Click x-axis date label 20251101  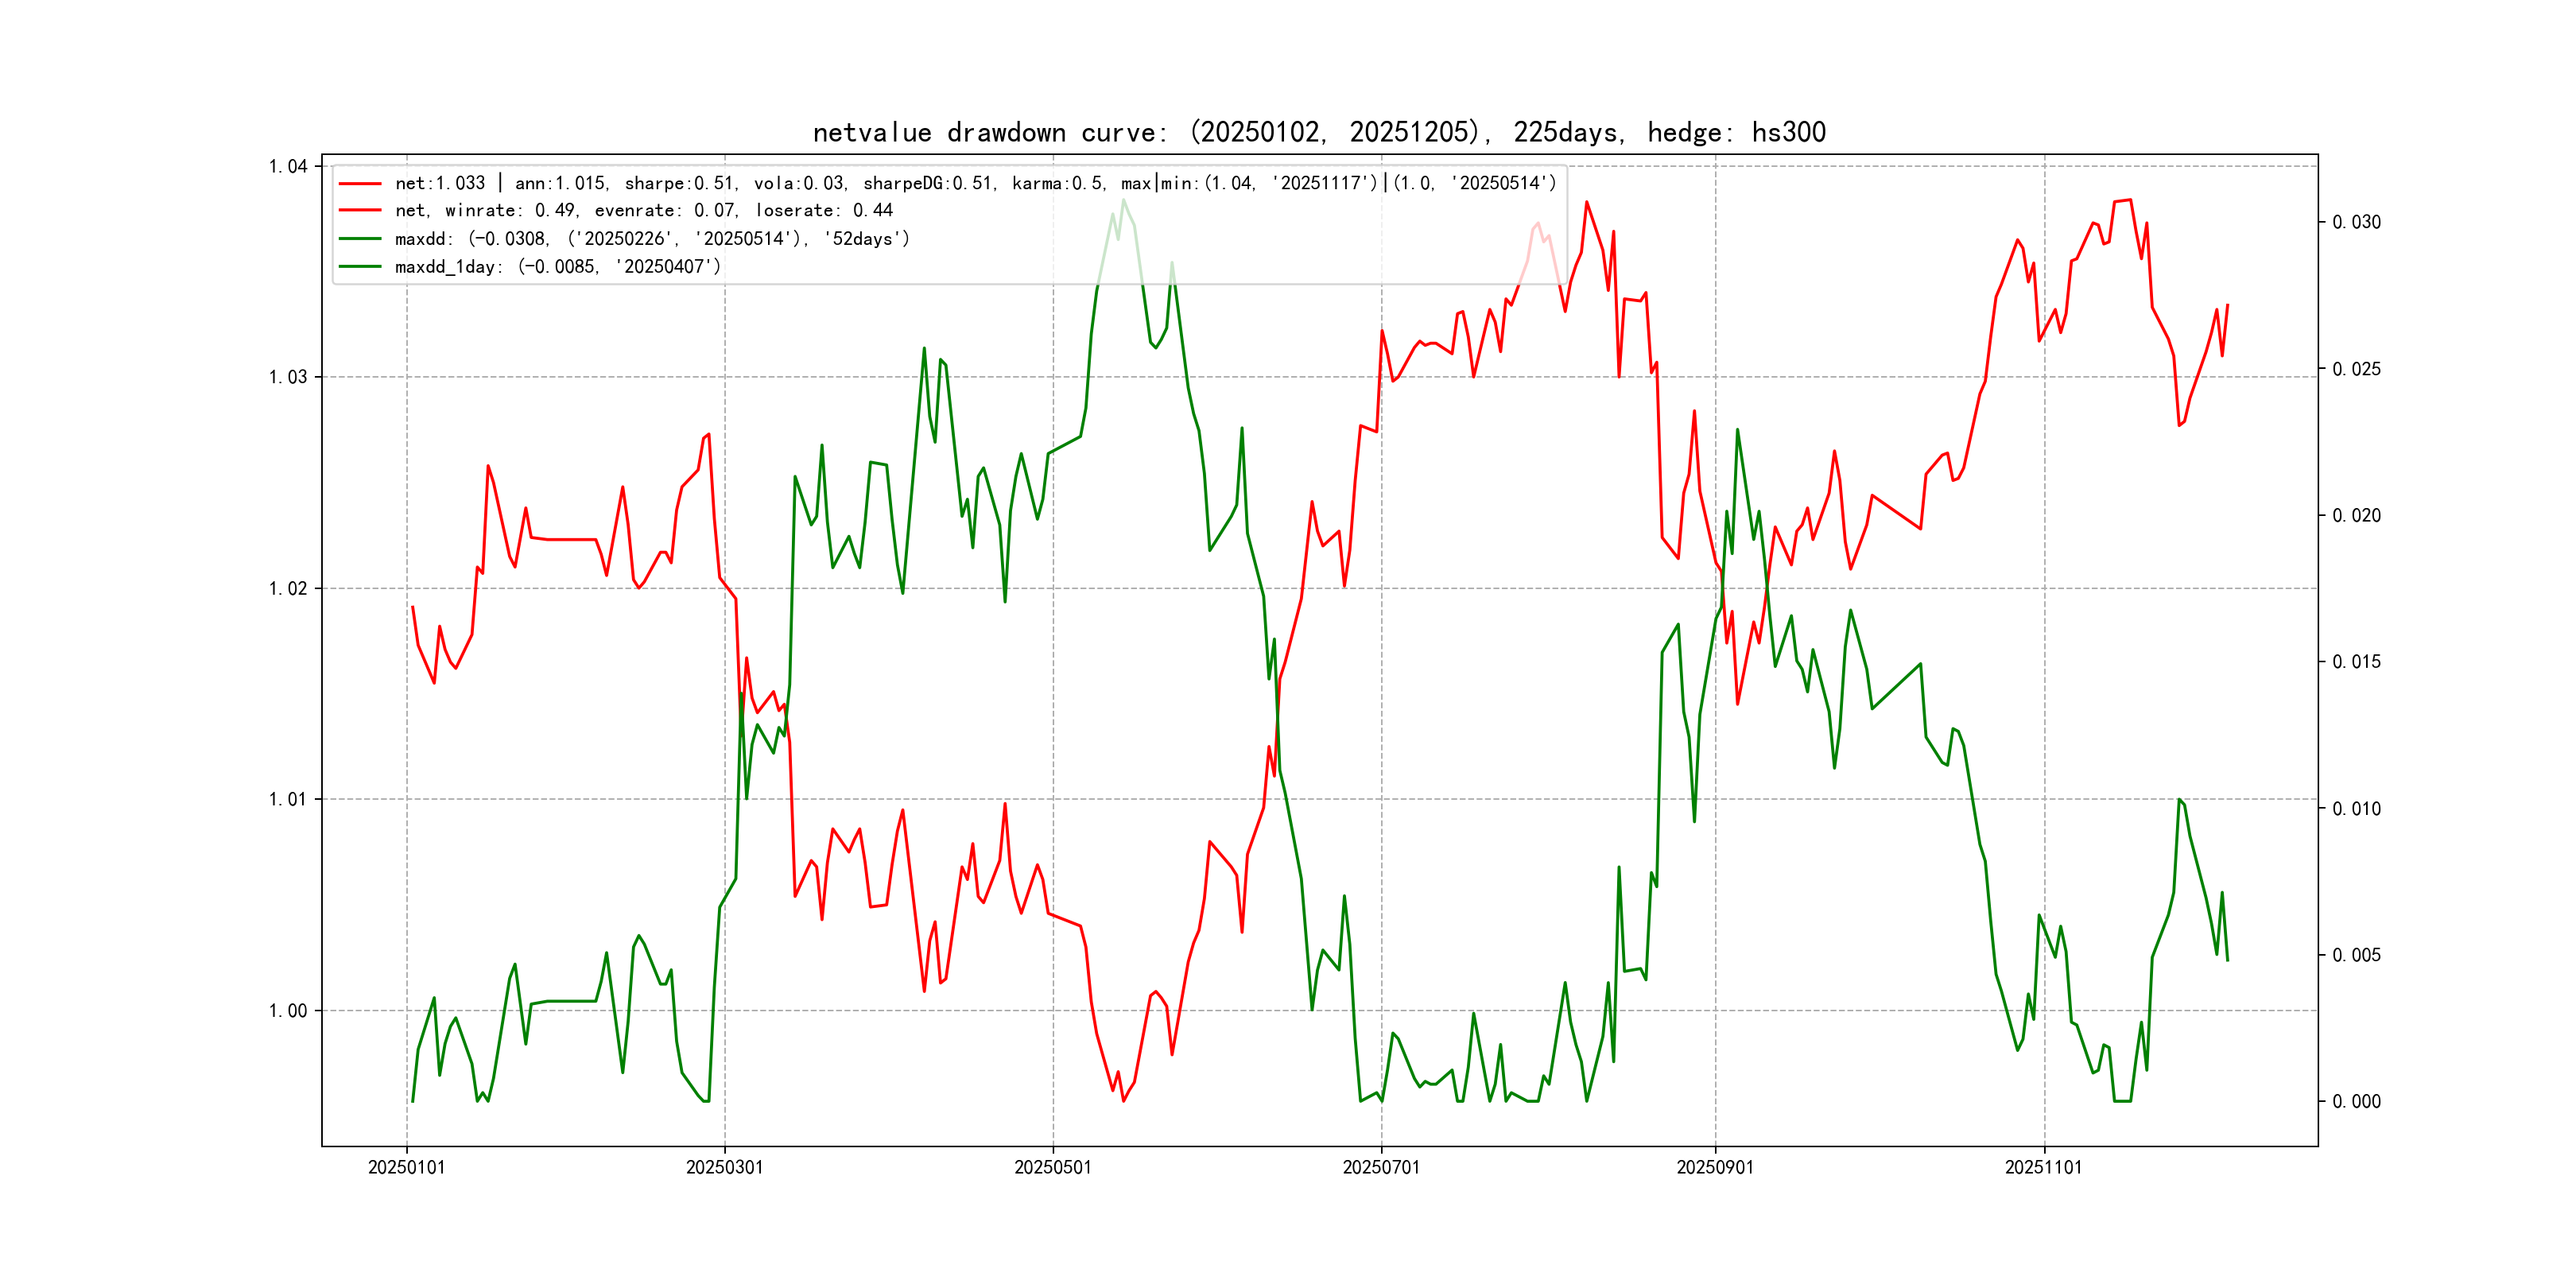2043,1167
